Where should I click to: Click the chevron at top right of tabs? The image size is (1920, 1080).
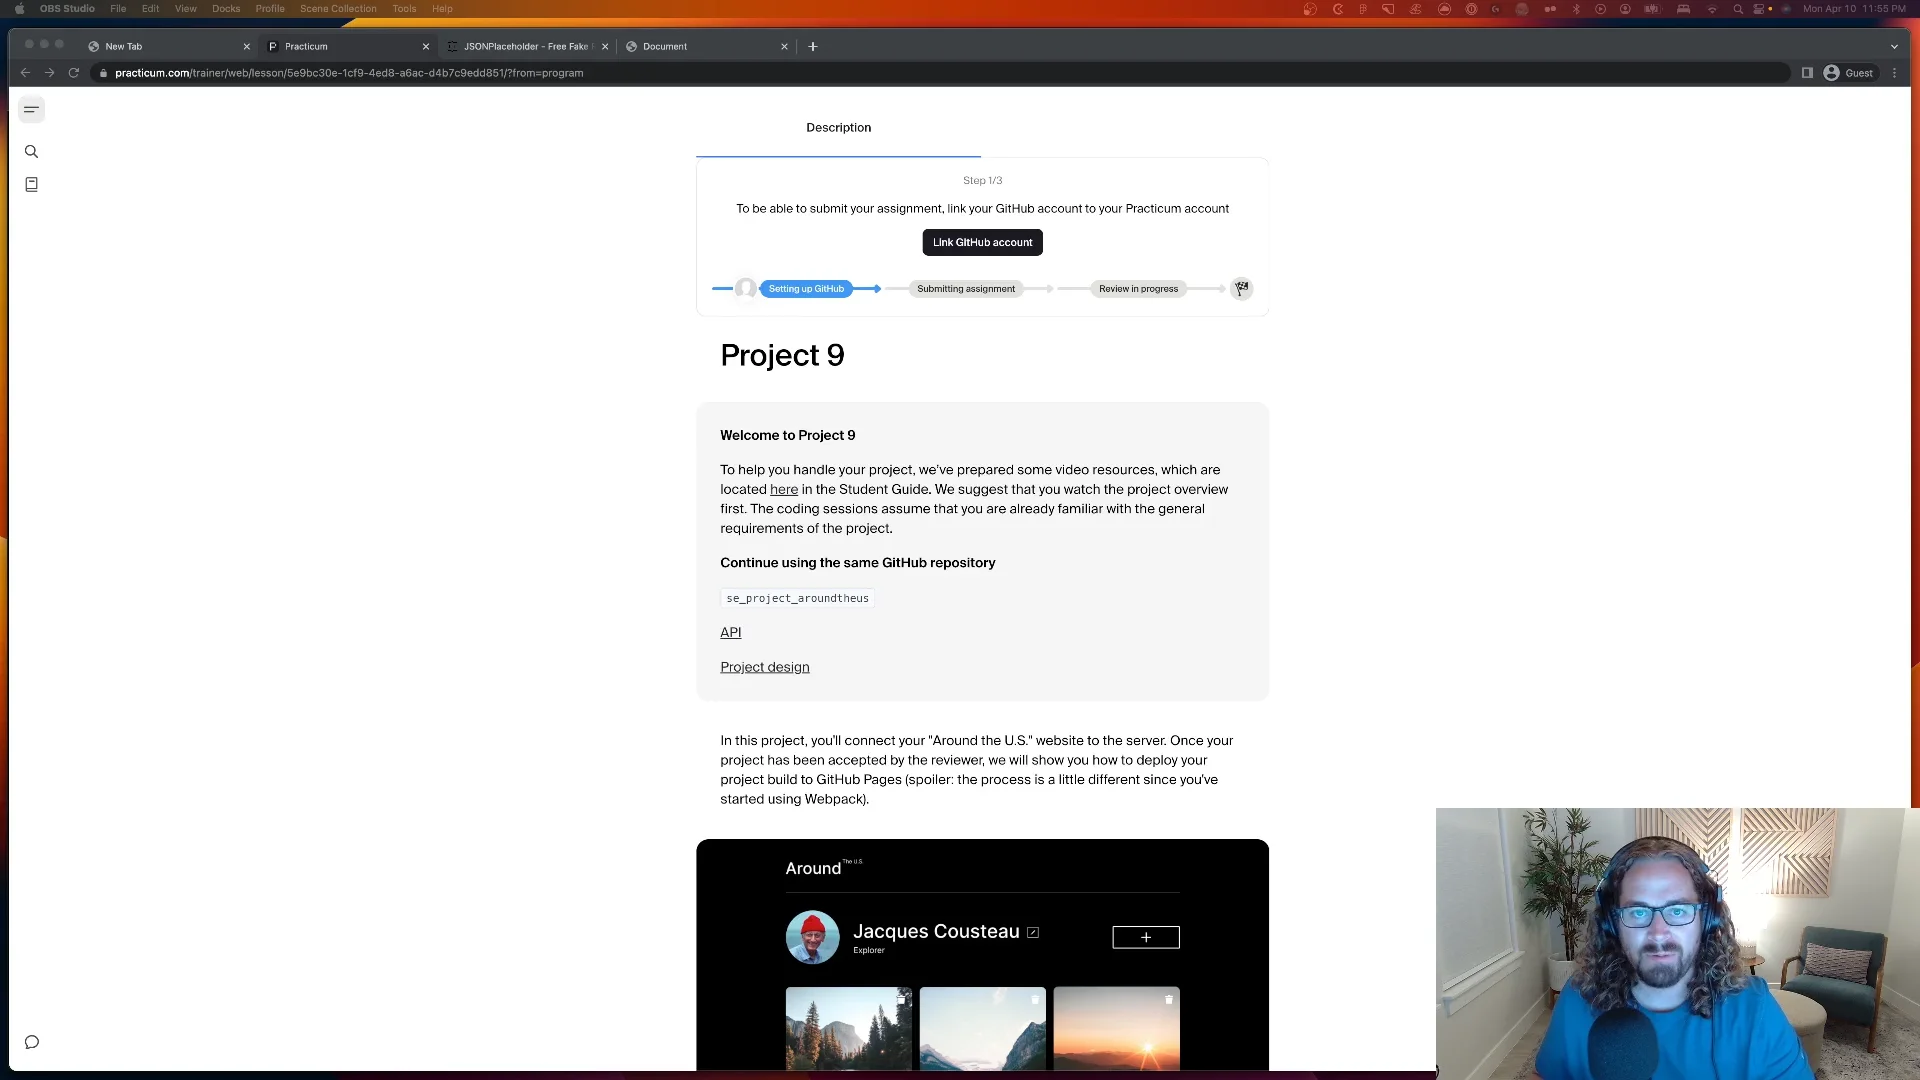coord(1894,46)
